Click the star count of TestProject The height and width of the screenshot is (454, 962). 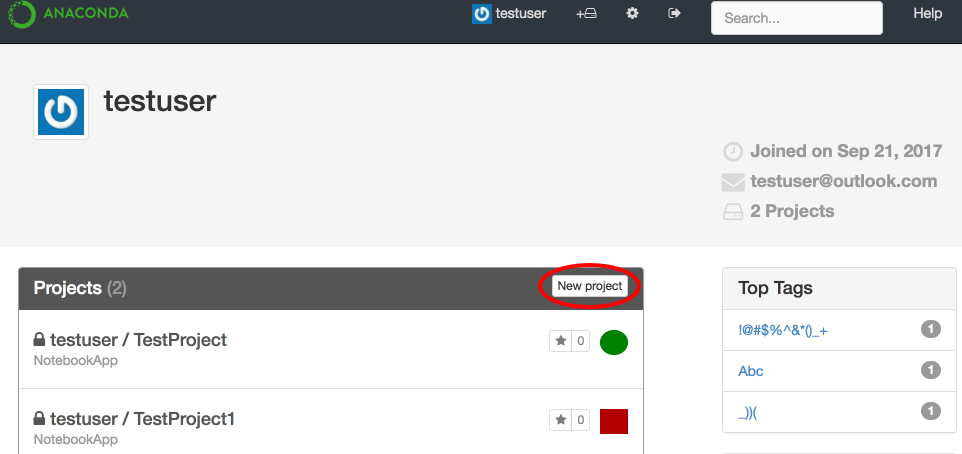(580, 341)
